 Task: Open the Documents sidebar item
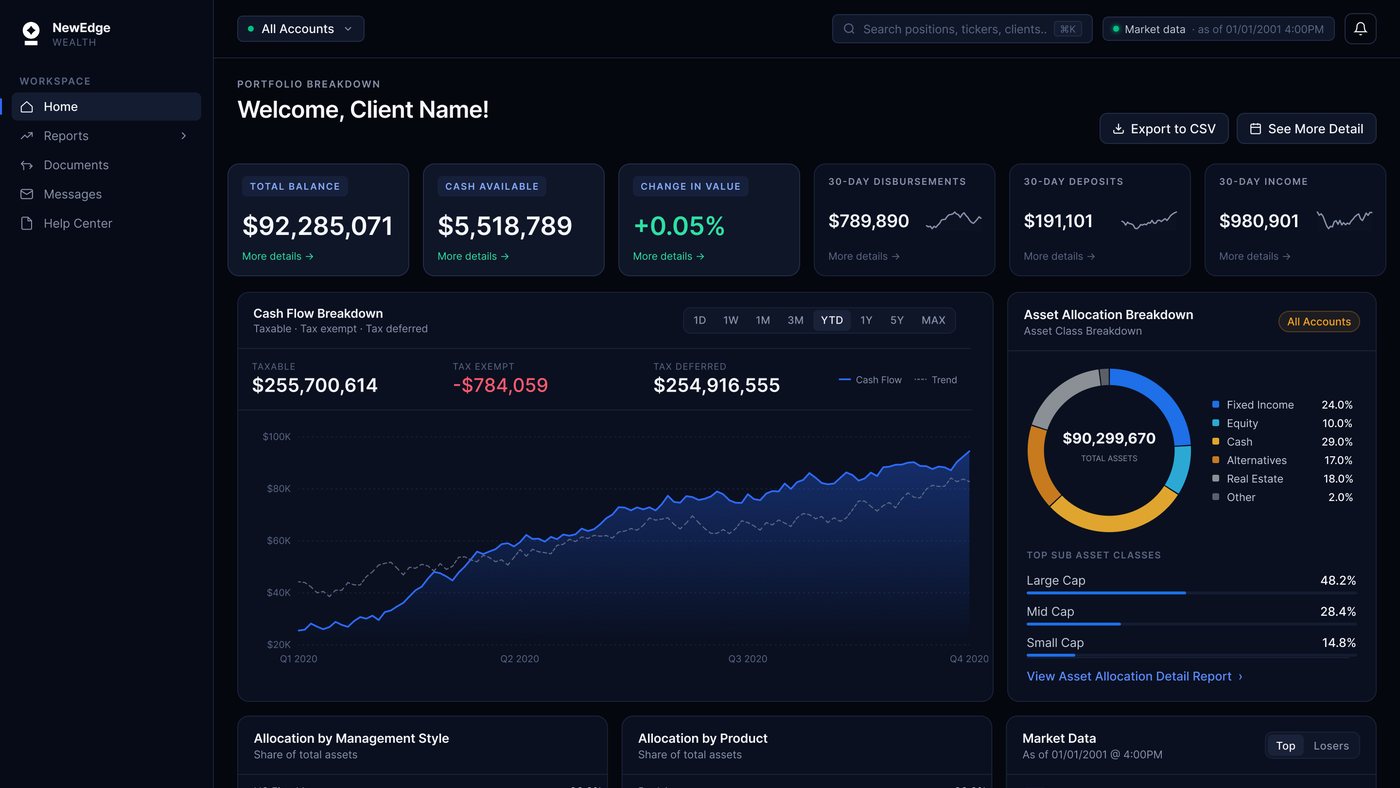[x=106, y=165]
